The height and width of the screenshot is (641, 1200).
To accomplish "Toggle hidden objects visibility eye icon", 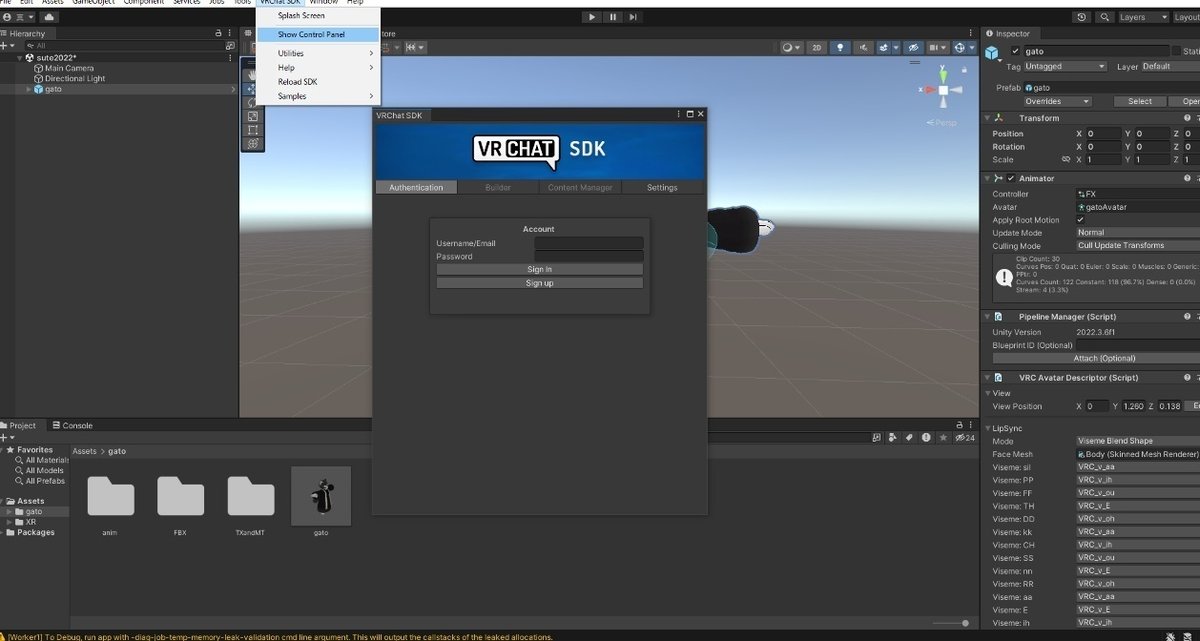I will 911,47.
